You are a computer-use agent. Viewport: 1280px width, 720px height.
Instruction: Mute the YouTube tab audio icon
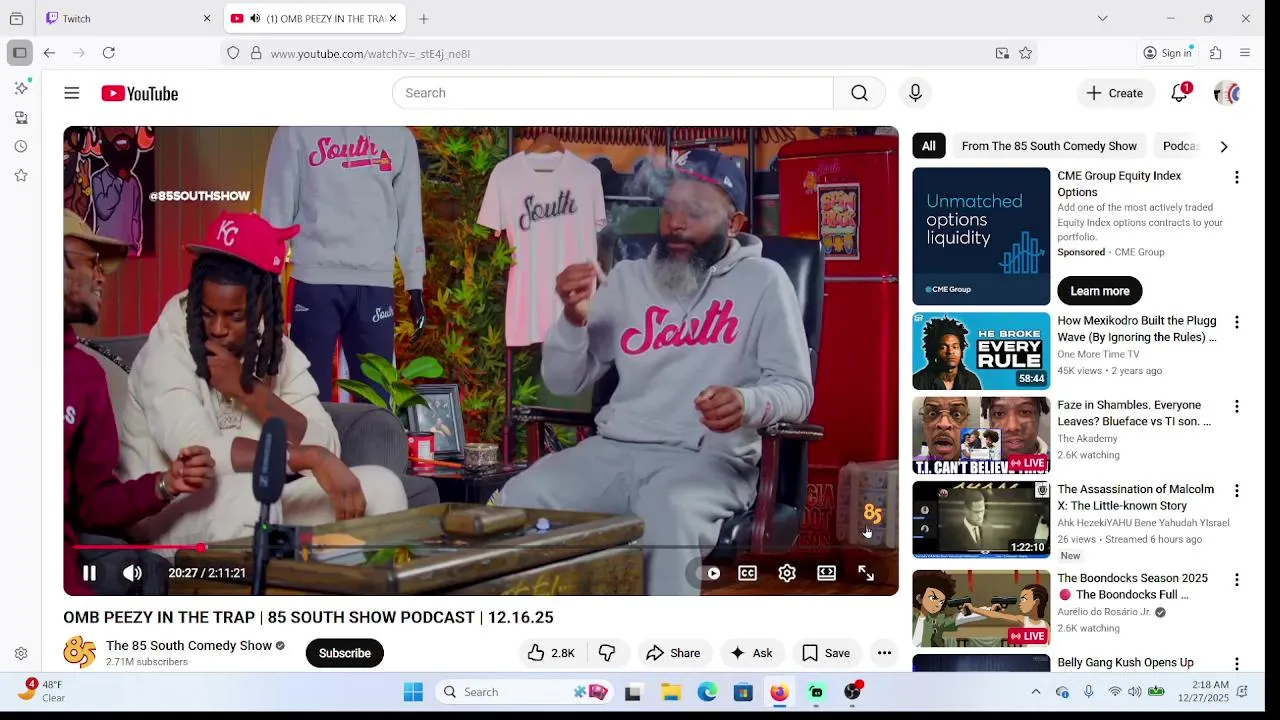pyautogui.click(x=255, y=18)
